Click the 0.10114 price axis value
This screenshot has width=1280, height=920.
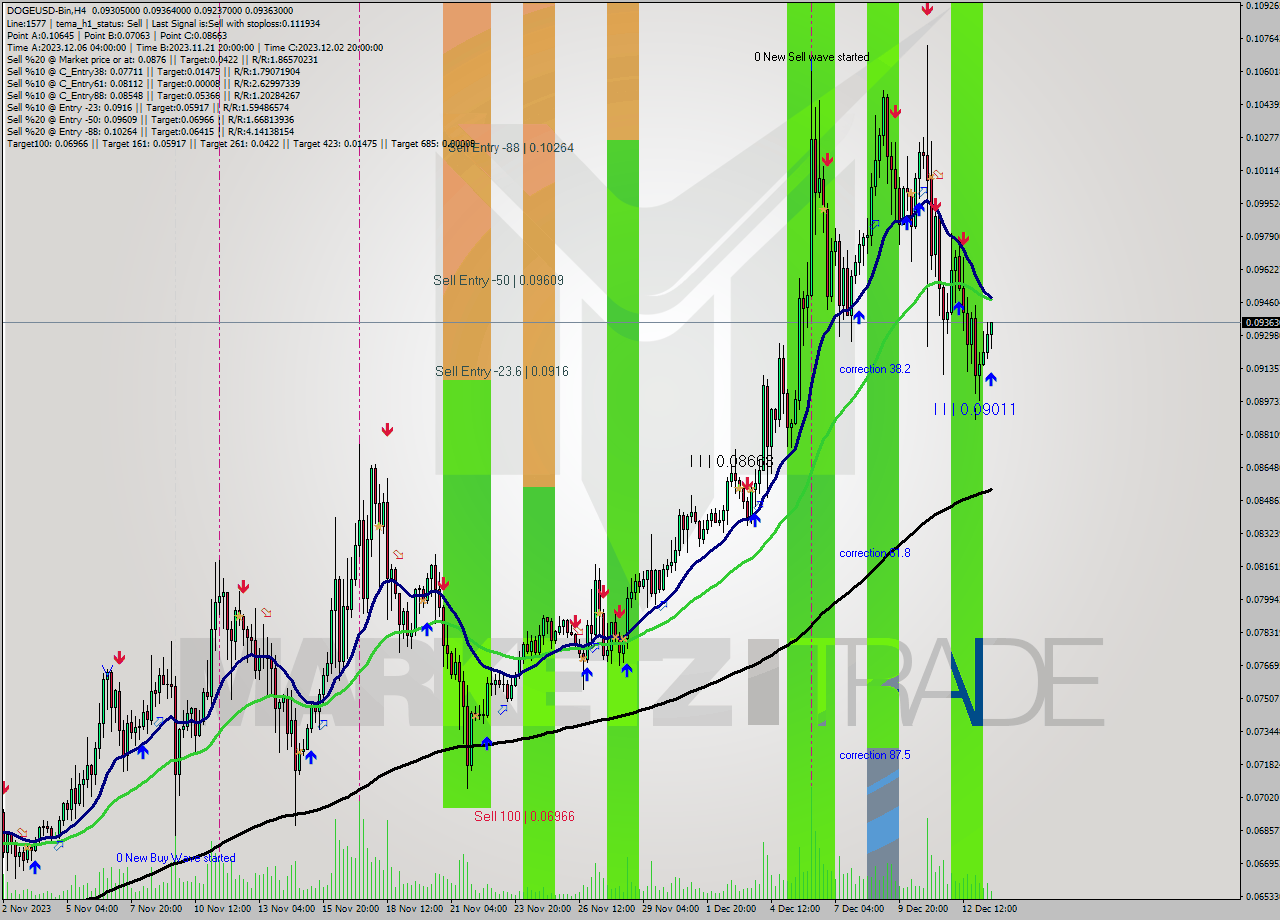coord(1261,171)
